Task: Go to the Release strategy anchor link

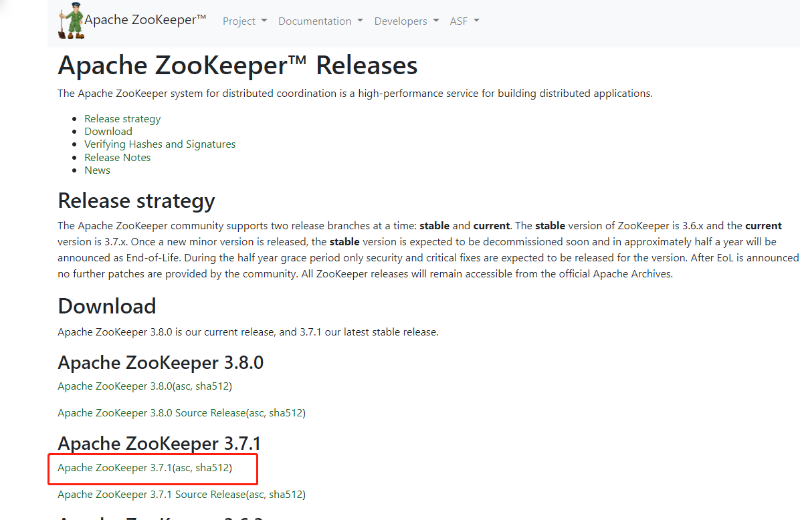Action: [x=122, y=119]
